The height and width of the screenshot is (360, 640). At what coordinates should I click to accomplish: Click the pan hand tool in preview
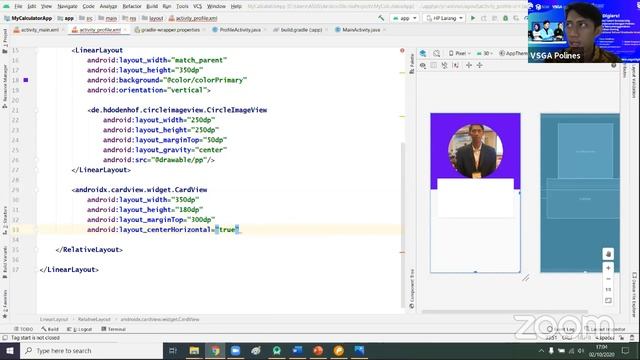(x=608, y=254)
